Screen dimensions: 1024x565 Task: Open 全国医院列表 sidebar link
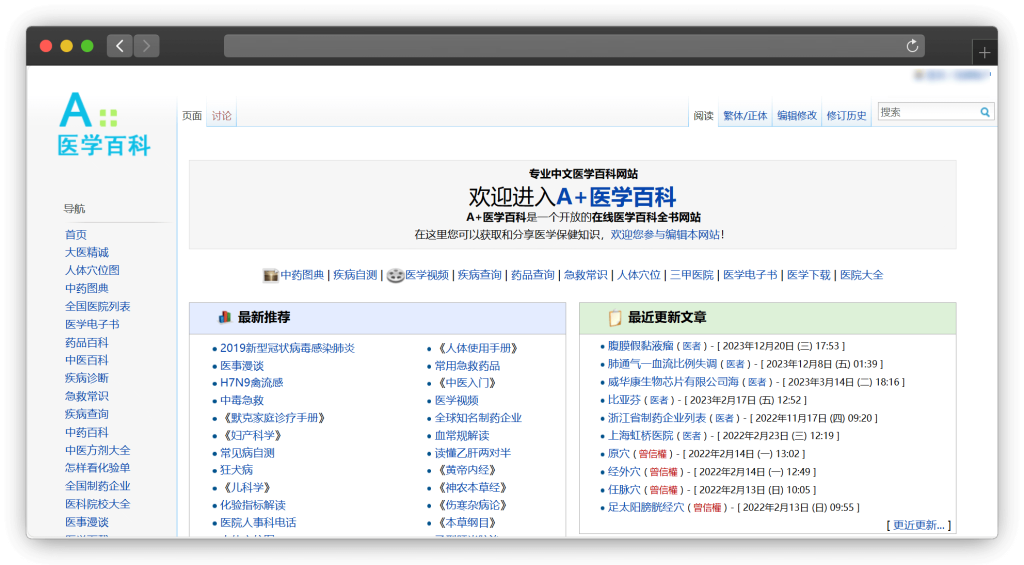tap(97, 306)
